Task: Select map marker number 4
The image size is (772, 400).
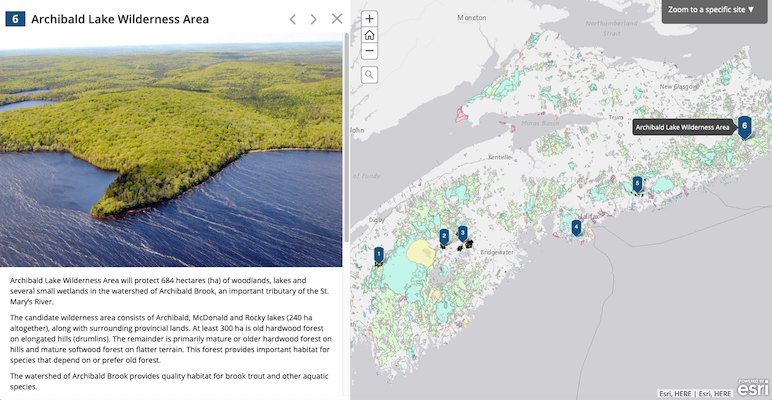Action: click(x=576, y=227)
